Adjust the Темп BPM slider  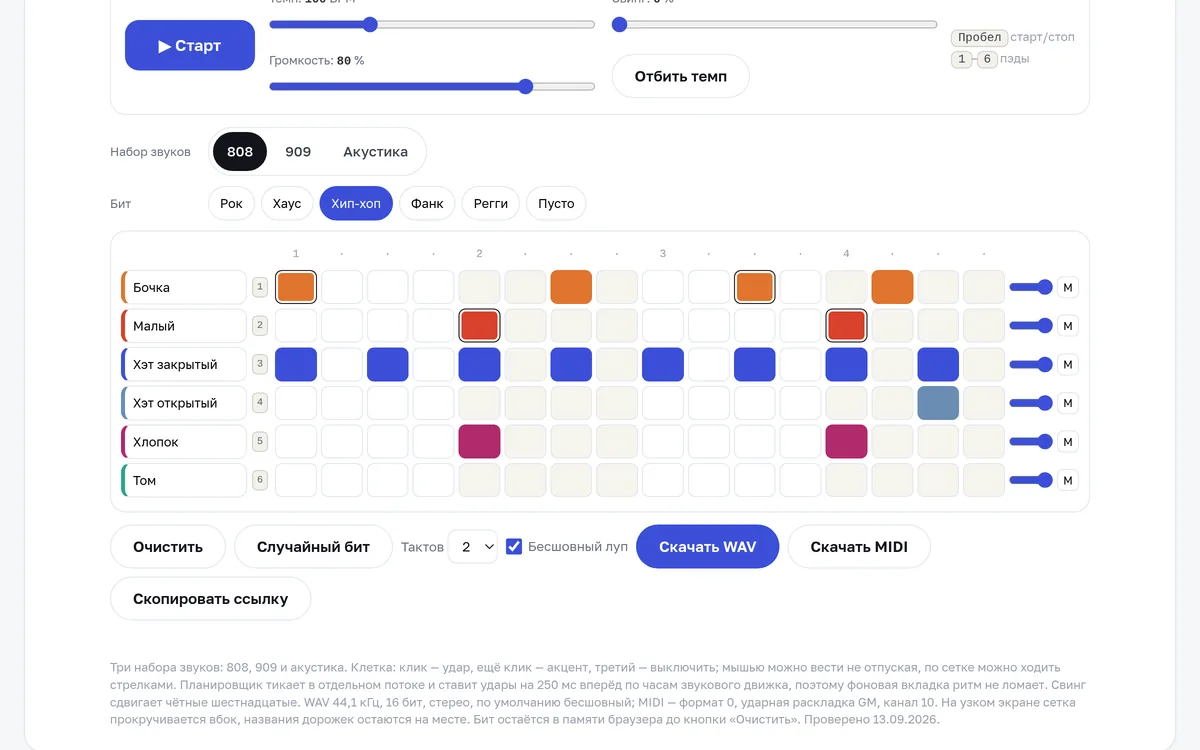pos(432,25)
